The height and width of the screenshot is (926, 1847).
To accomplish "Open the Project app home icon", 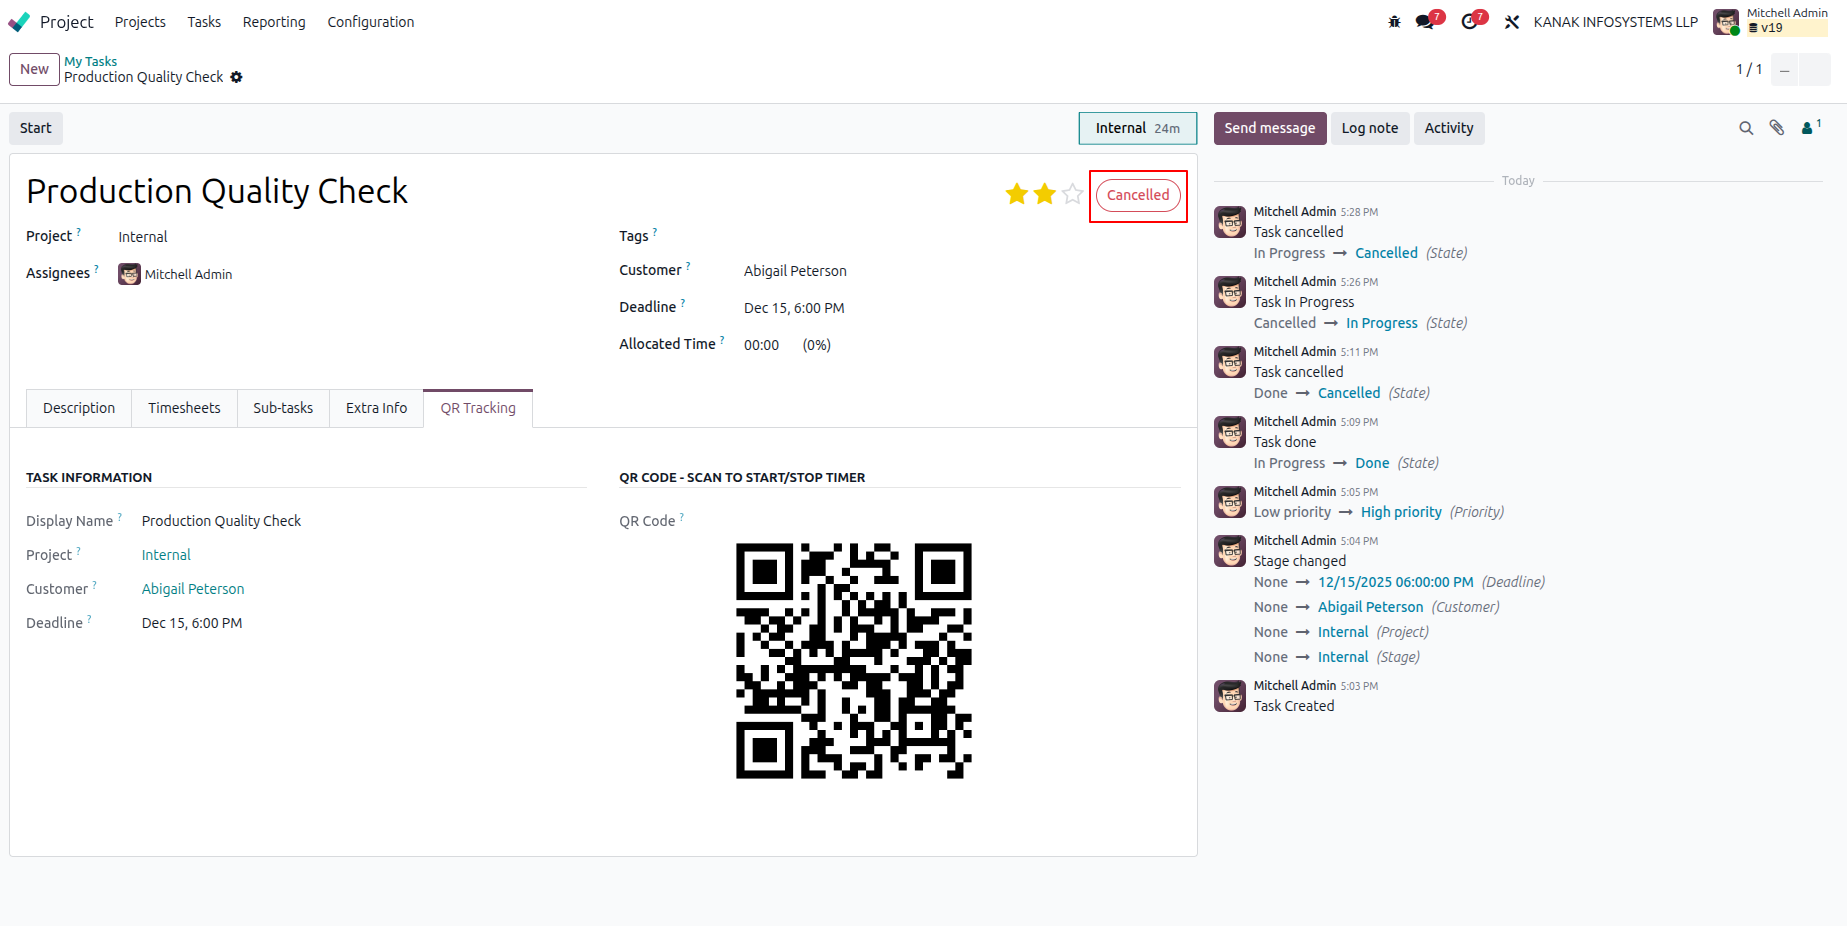I will pyautogui.click(x=19, y=22).
